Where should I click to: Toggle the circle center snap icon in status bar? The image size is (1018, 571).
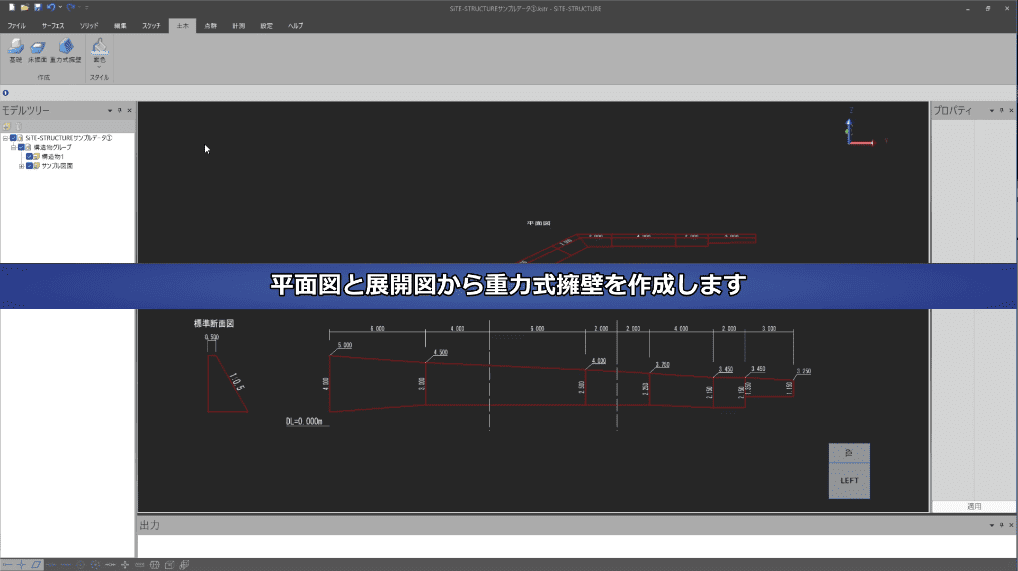pos(81,565)
